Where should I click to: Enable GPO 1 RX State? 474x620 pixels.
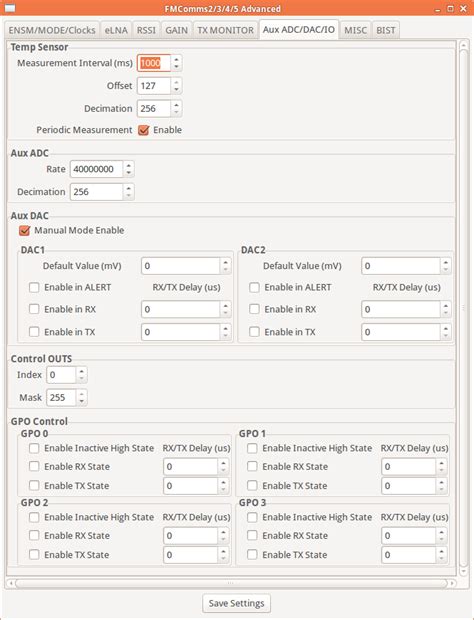(252, 467)
